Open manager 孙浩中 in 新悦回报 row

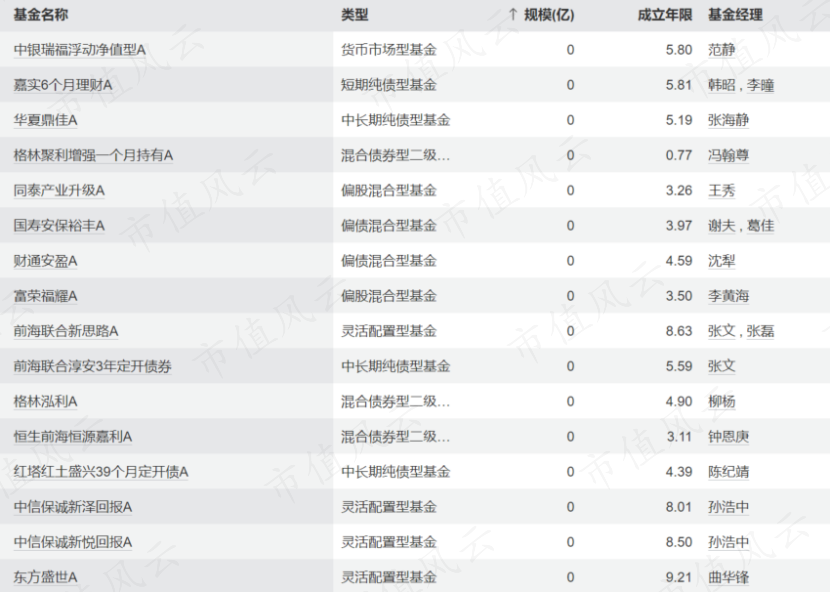pos(728,542)
